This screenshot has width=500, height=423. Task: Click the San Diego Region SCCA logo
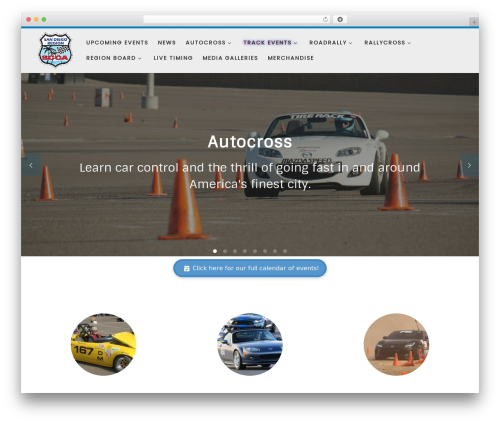55,50
